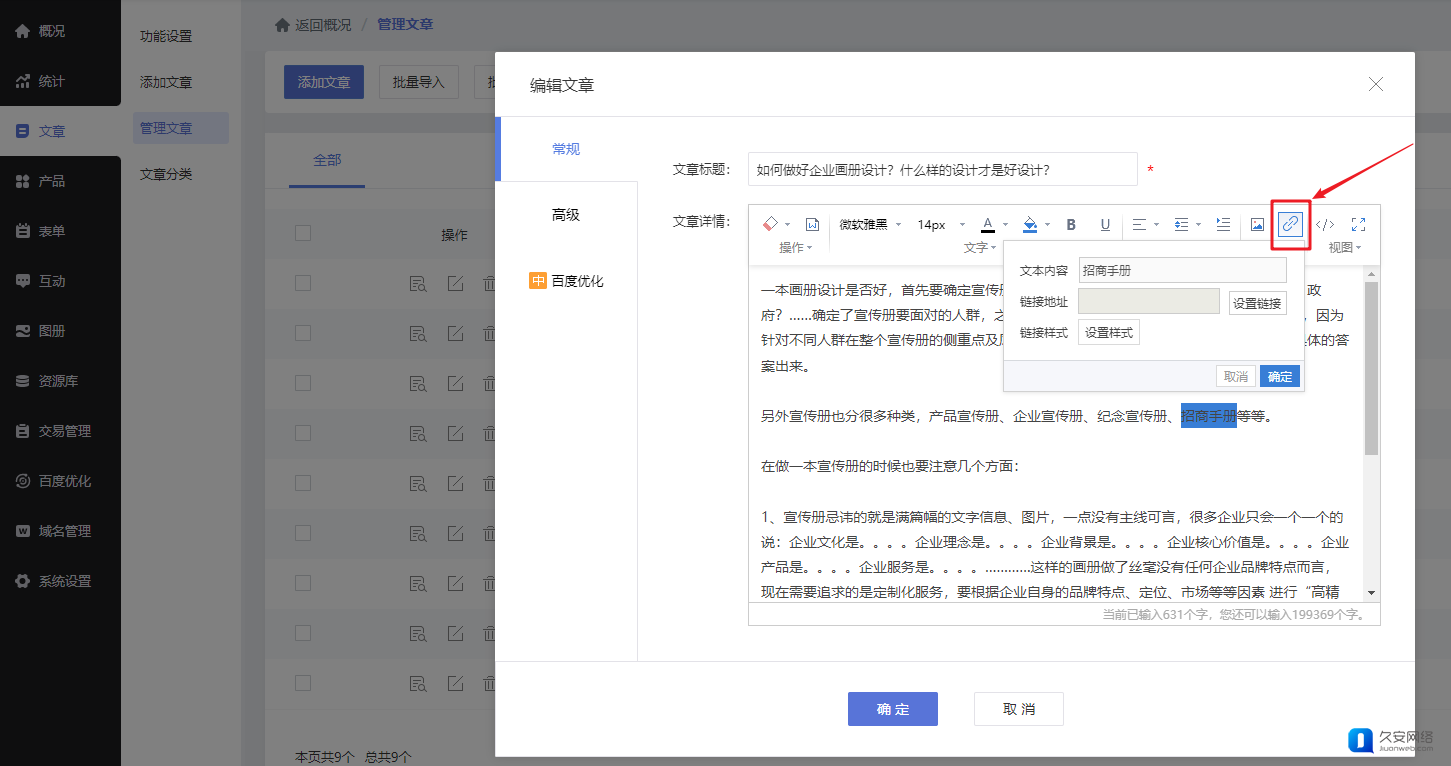This screenshot has height=766, width=1451.
Task: Switch to the 常规 tab
Action: (x=566, y=149)
